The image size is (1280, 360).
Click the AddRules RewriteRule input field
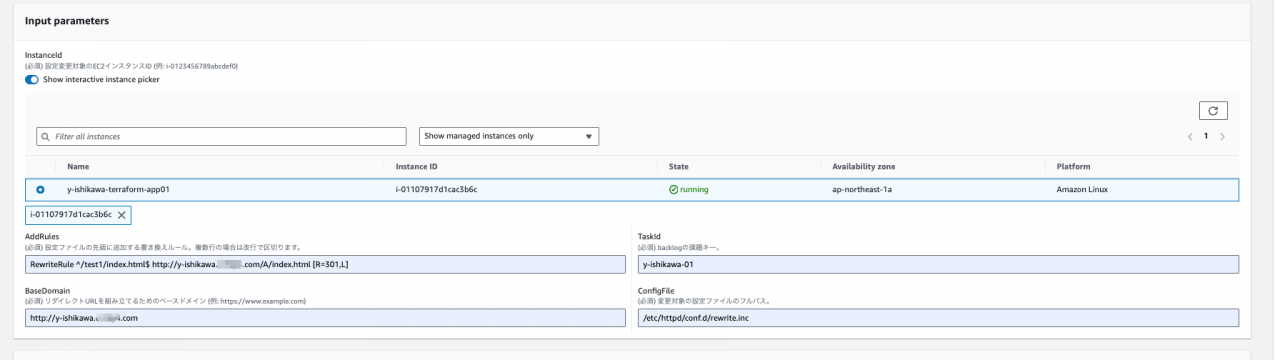point(325,264)
